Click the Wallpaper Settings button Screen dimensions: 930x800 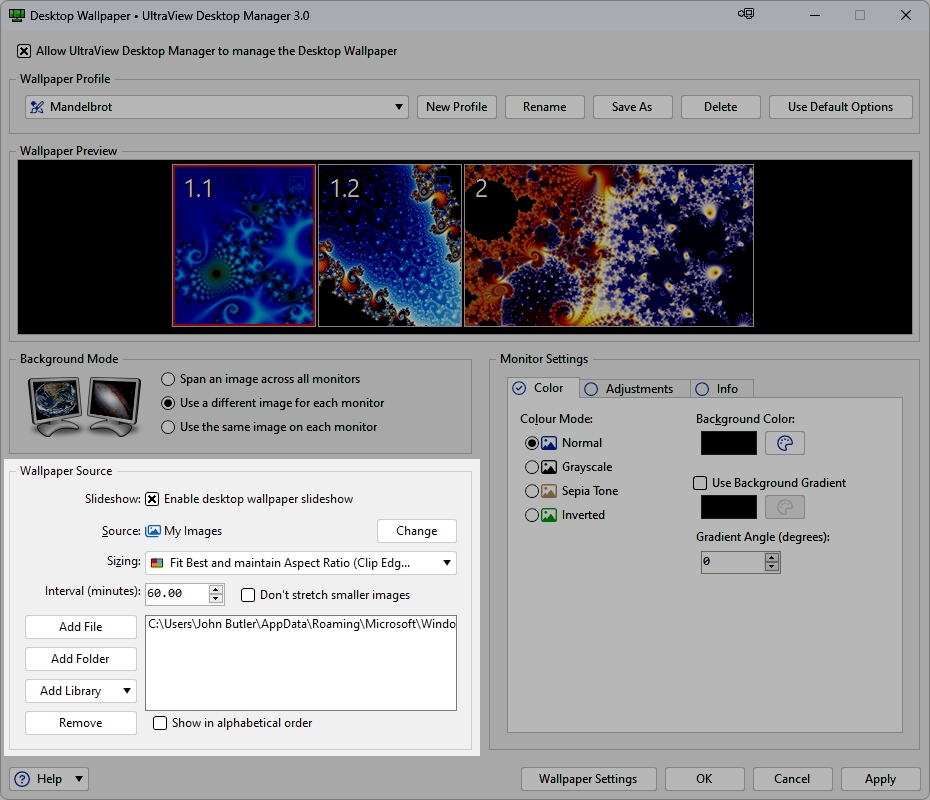[588, 779]
